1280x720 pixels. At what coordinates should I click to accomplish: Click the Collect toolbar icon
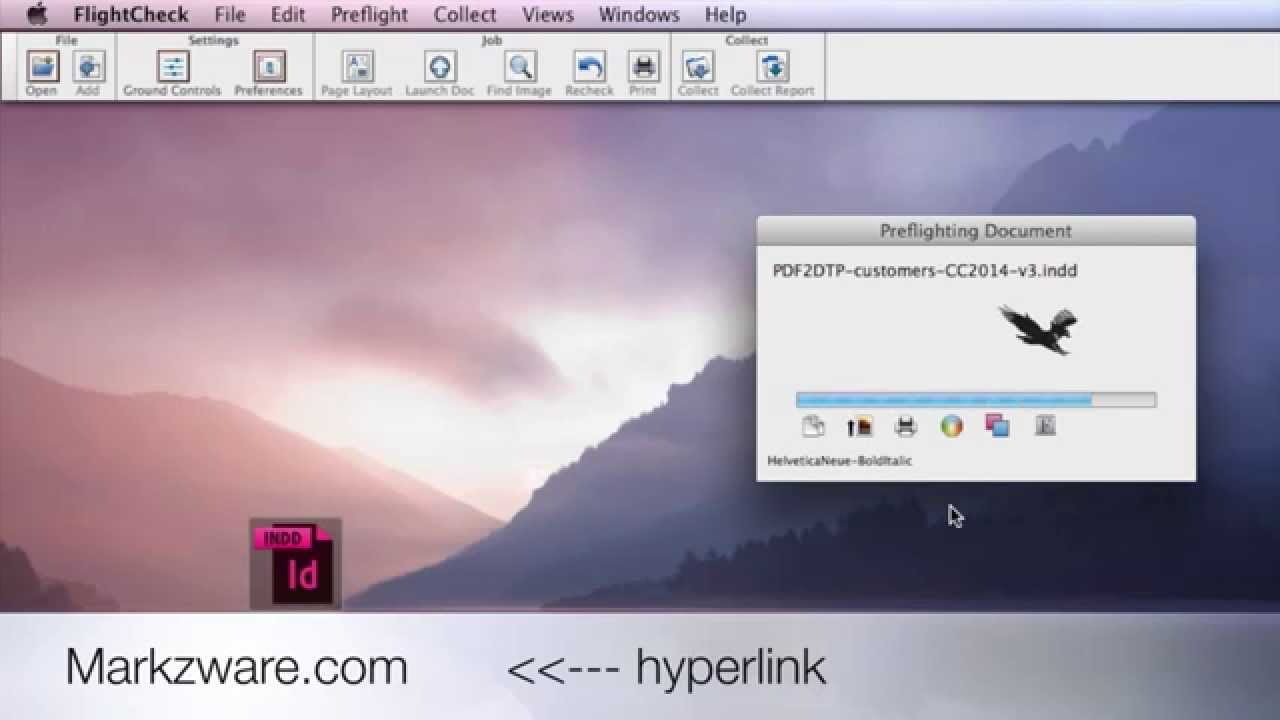pos(698,67)
